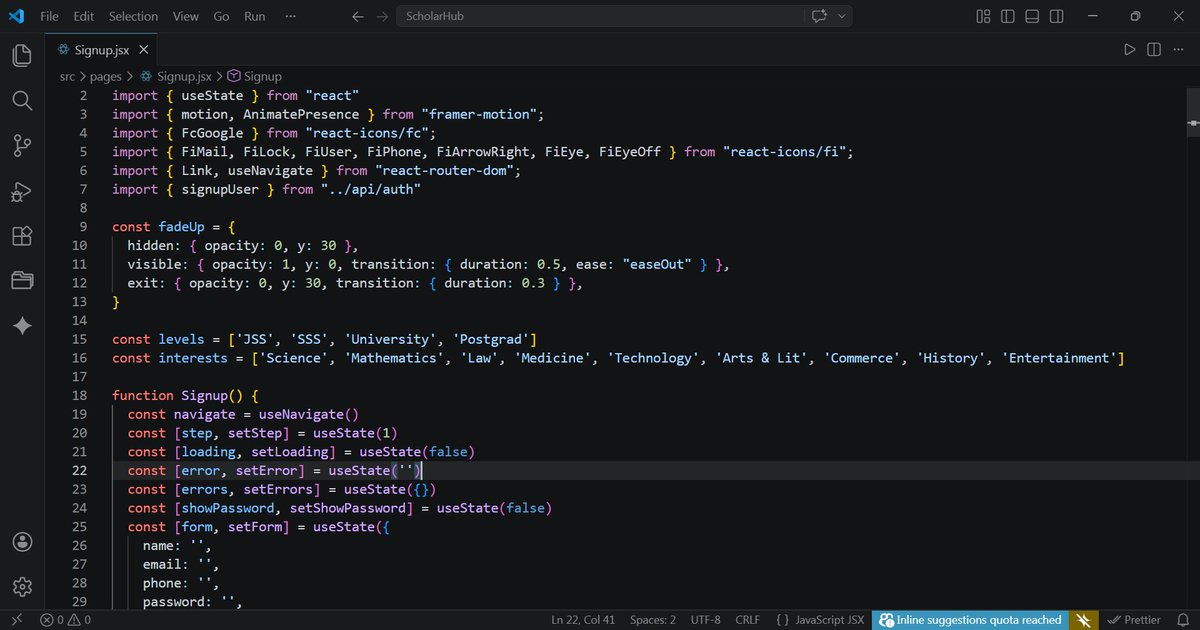The height and width of the screenshot is (630, 1200).
Task: Select Signup.jsx in the breadcrumb
Action: (176, 76)
